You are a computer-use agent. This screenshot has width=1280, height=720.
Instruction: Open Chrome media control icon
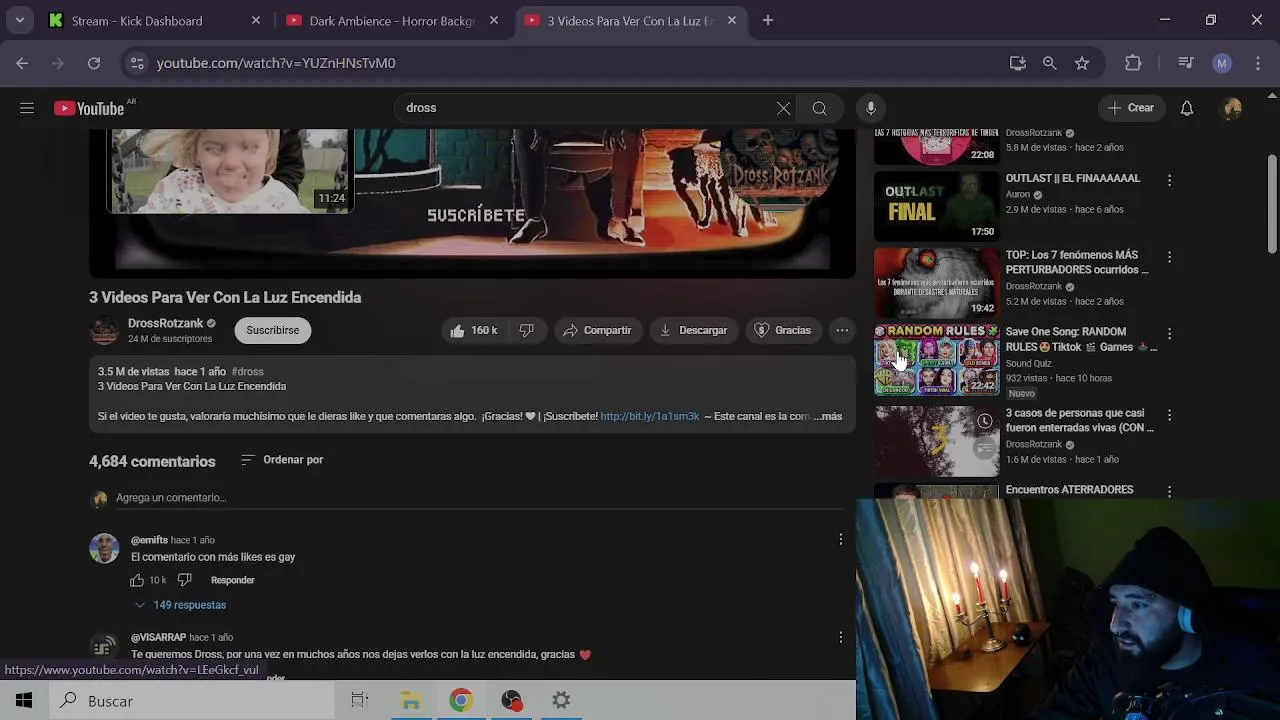tap(1186, 63)
